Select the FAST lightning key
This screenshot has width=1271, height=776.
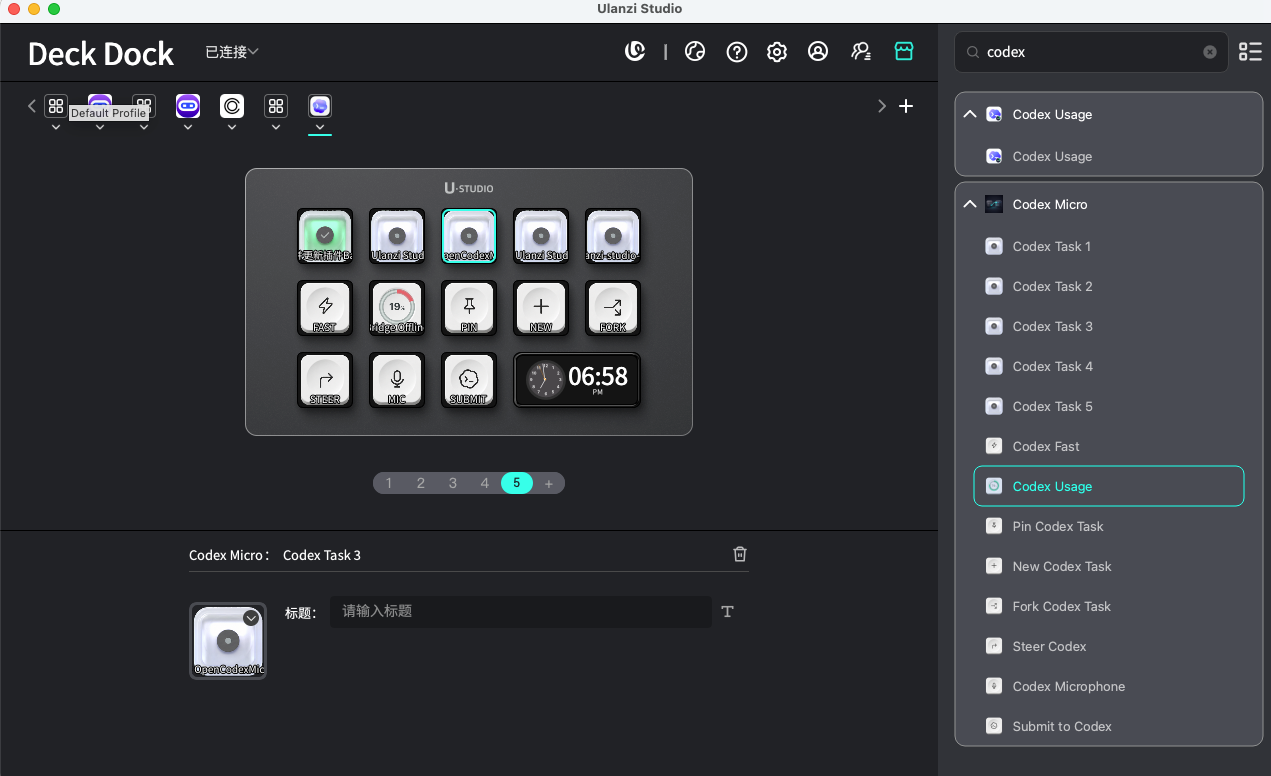(325, 308)
